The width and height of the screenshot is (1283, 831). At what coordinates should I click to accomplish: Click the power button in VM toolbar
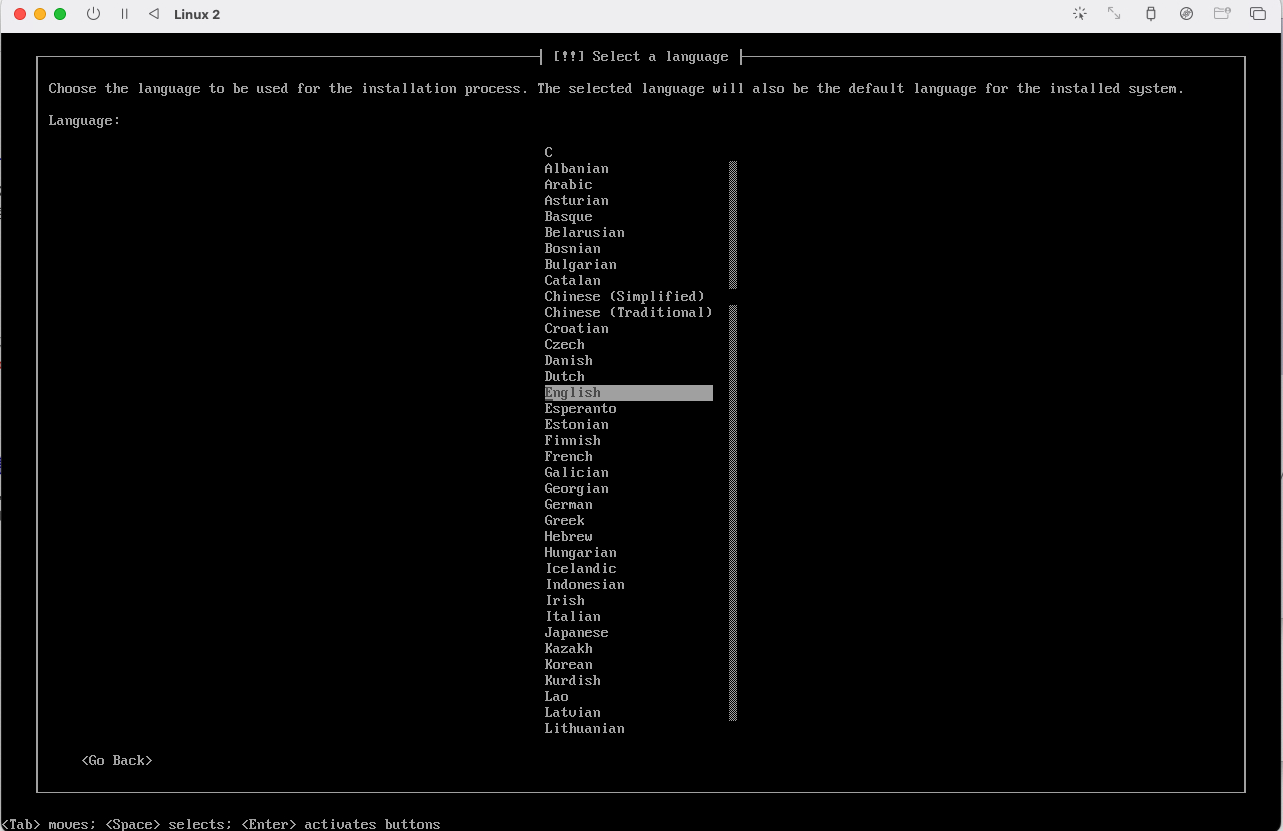(93, 14)
